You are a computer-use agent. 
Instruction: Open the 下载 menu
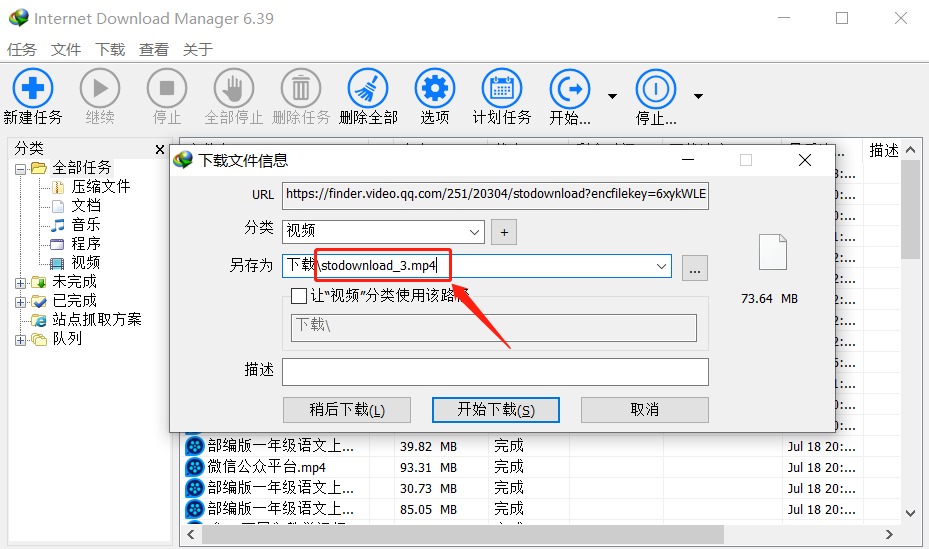[110, 49]
